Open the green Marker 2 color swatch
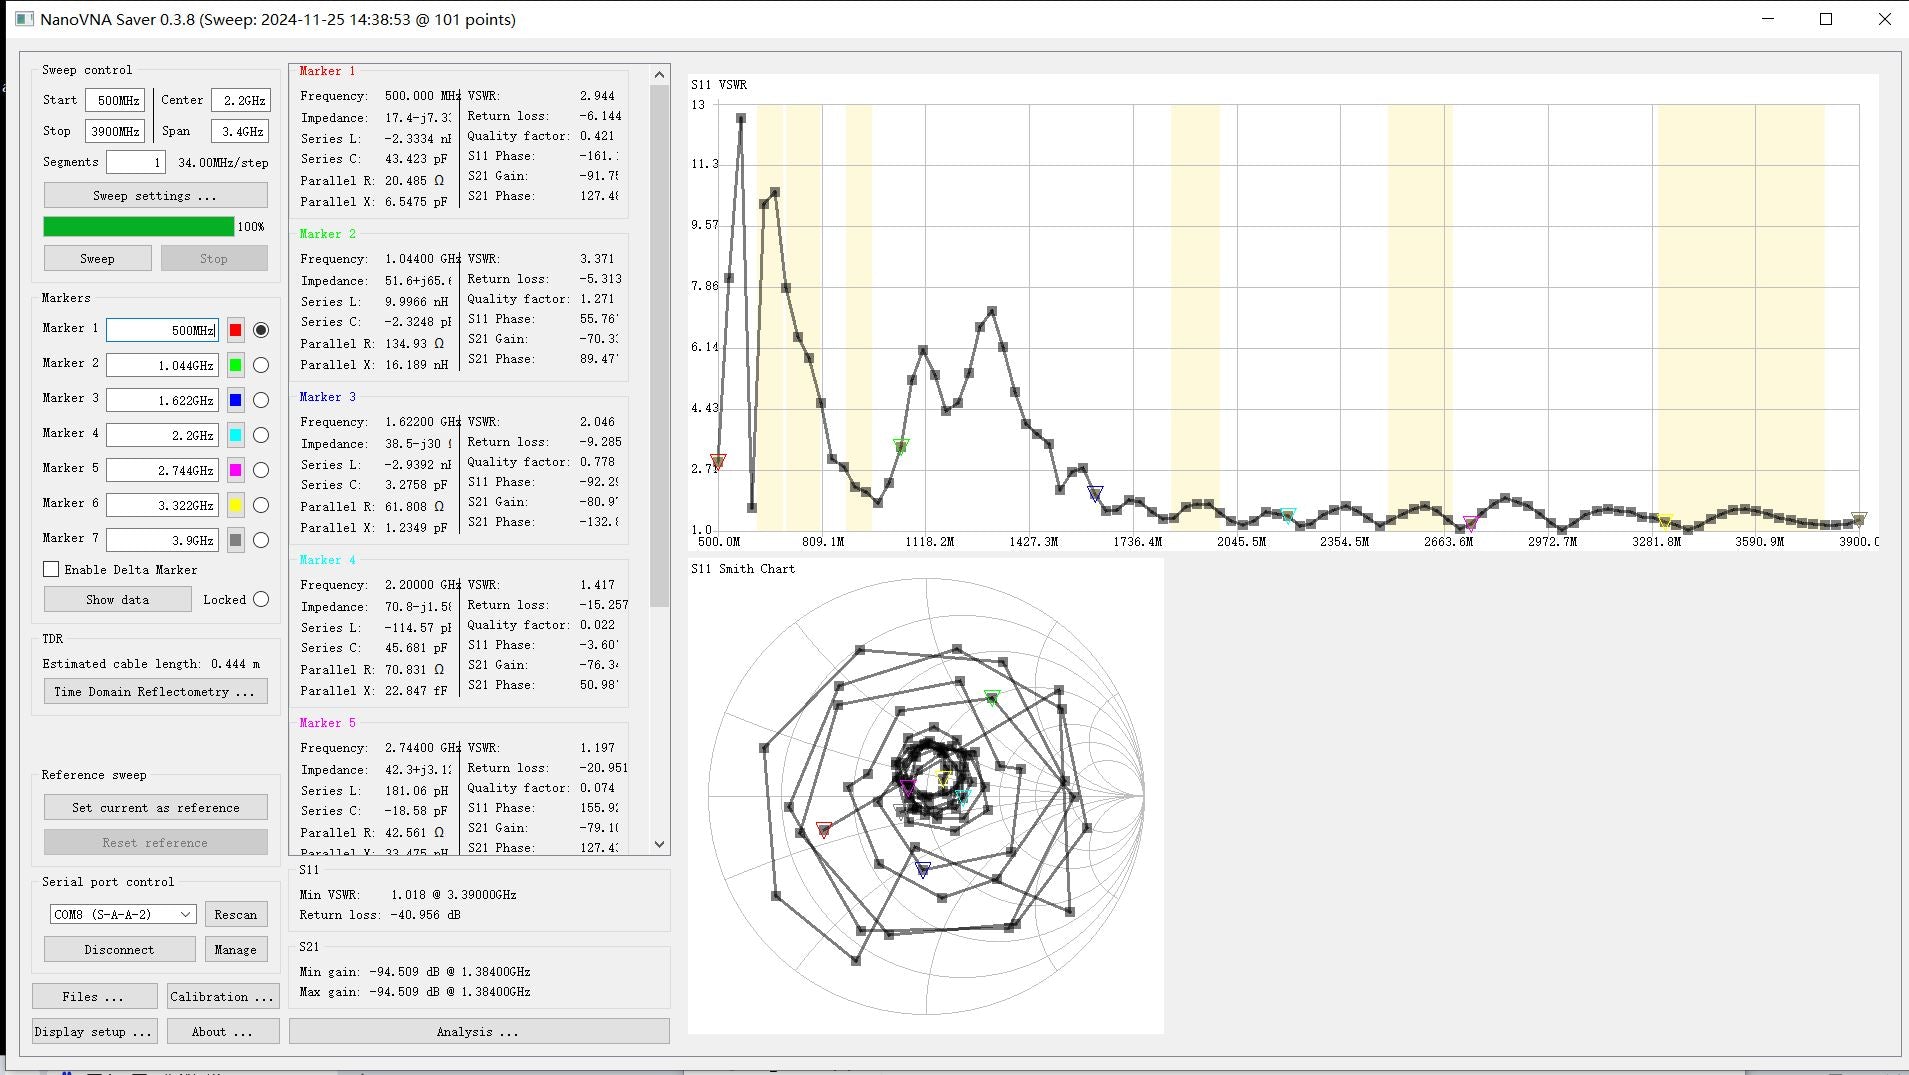 coord(235,365)
